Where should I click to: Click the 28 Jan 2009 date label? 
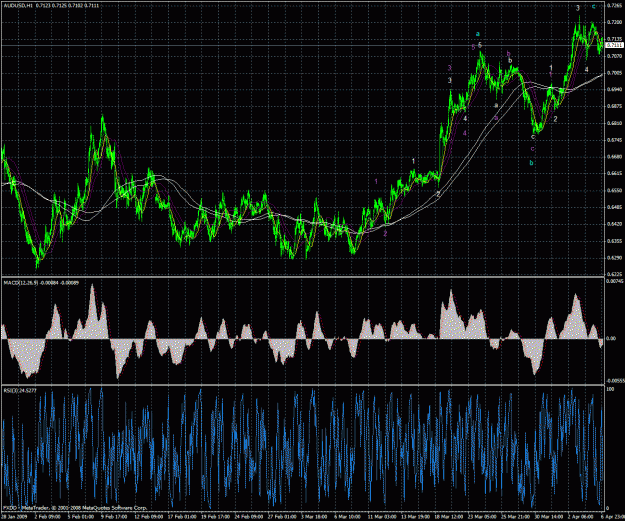click(12, 517)
